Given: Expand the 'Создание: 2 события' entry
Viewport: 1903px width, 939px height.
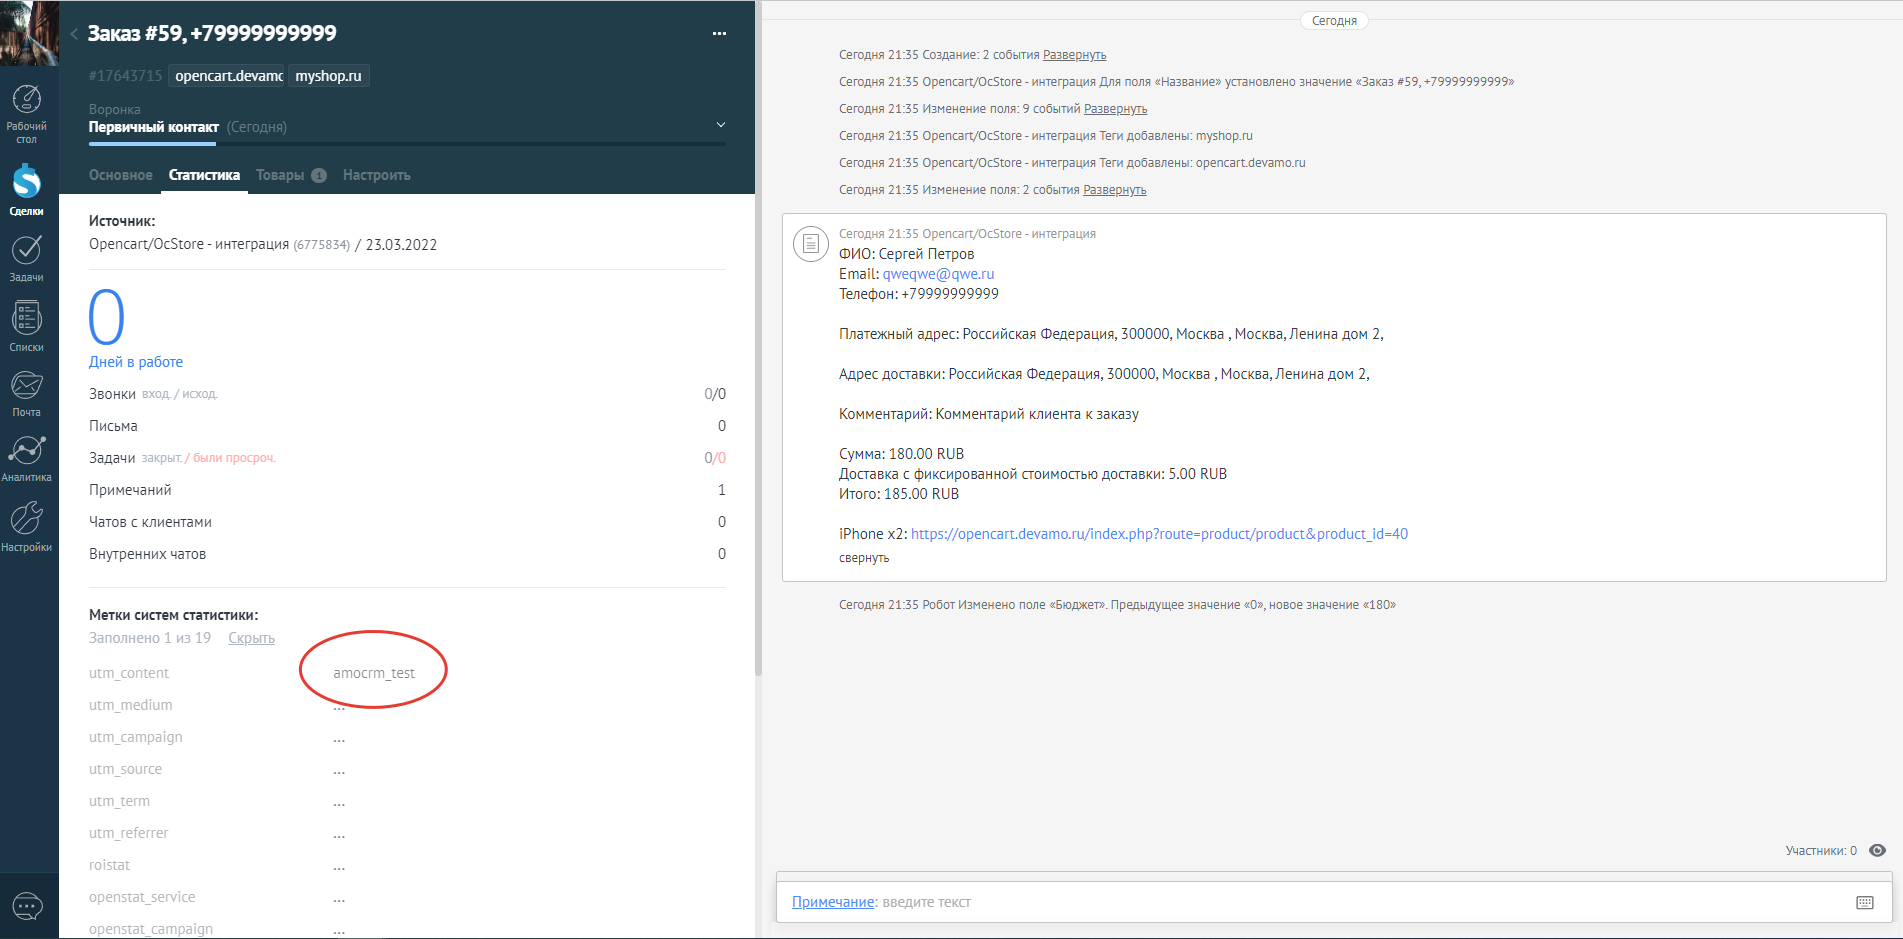Looking at the screenshot, I should (1074, 55).
